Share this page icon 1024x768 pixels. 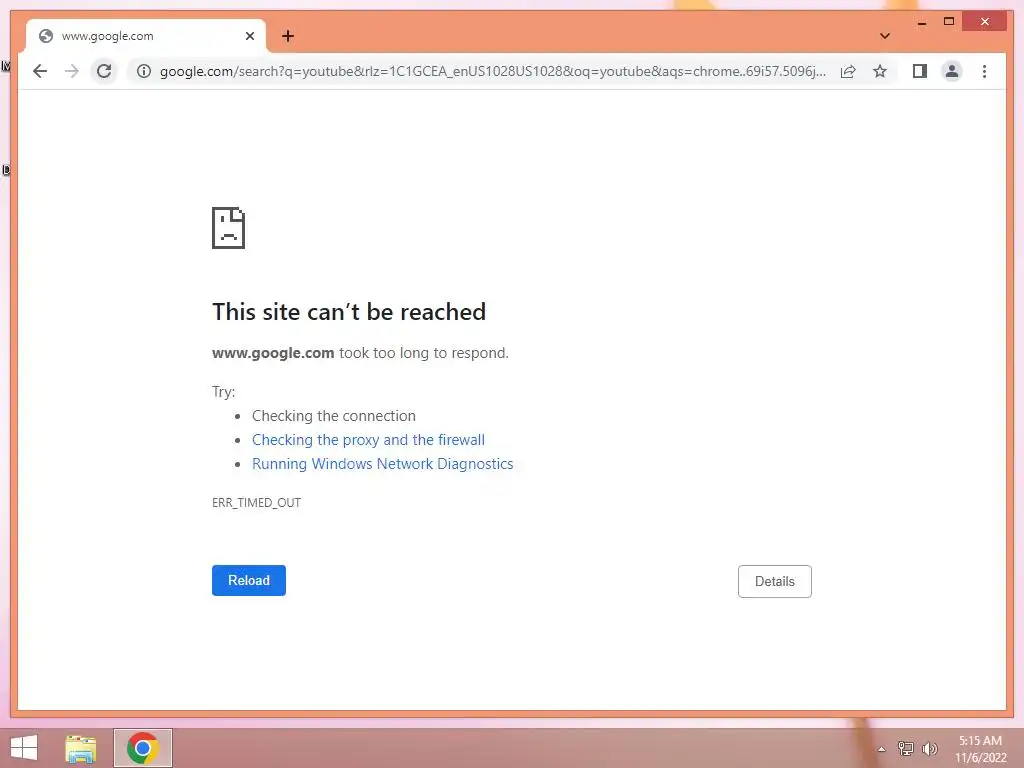[848, 71]
